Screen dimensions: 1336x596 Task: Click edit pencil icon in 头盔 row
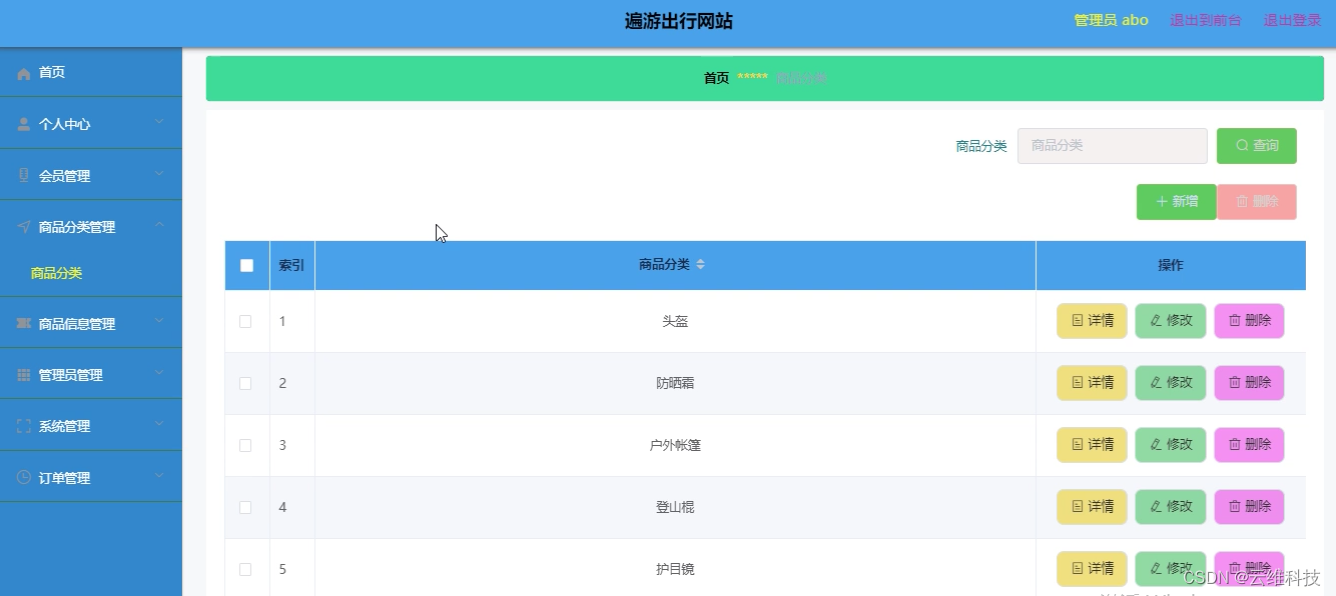1156,321
